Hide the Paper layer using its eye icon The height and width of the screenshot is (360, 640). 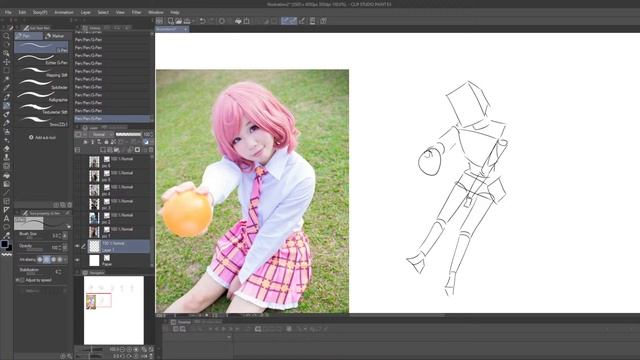(x=77, y=260)
